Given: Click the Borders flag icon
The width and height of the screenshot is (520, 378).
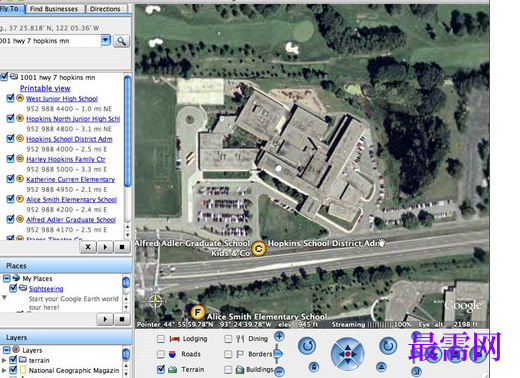Looking at the screenshot, I should click(x=240, y=354).
